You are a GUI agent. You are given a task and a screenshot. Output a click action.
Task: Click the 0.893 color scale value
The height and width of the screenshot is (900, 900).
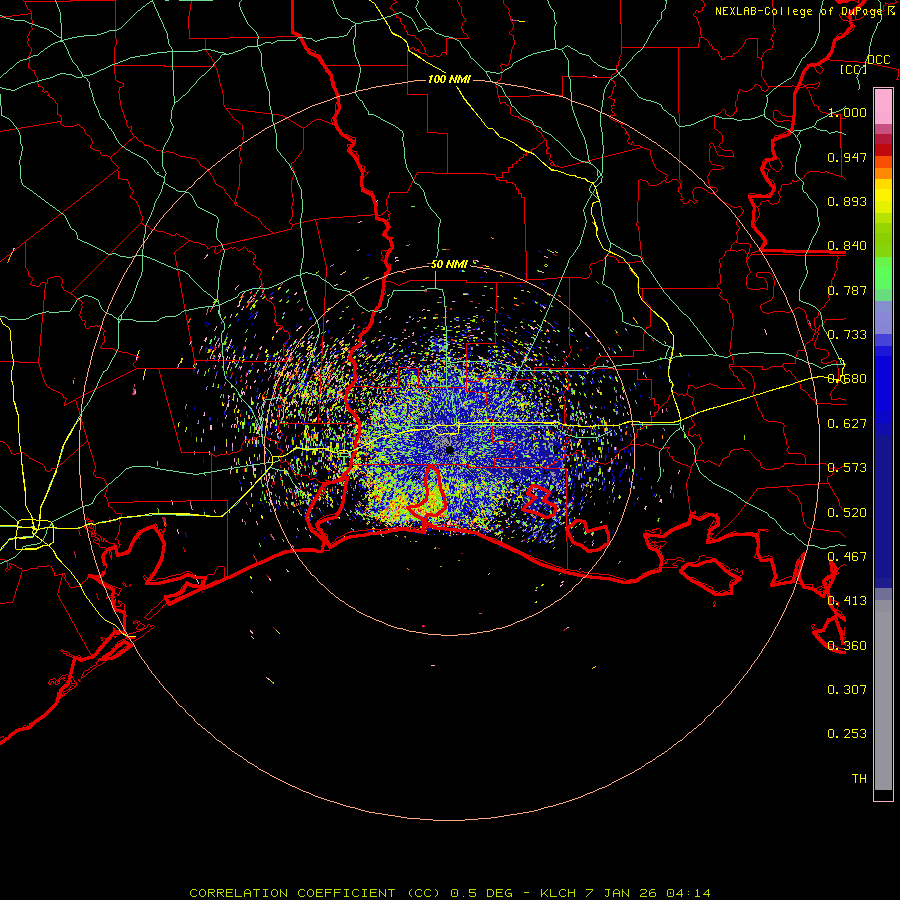click(x=847, y=201)
